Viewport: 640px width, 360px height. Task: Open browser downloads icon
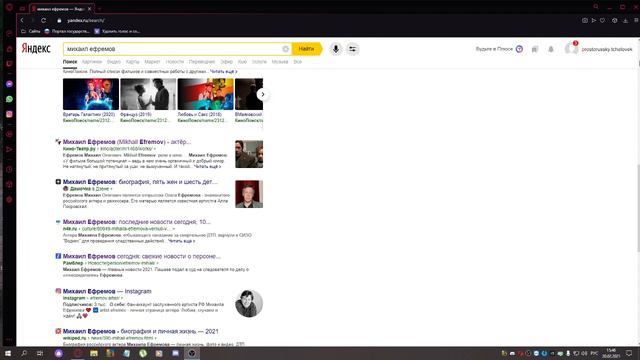(x=625, y=20)
